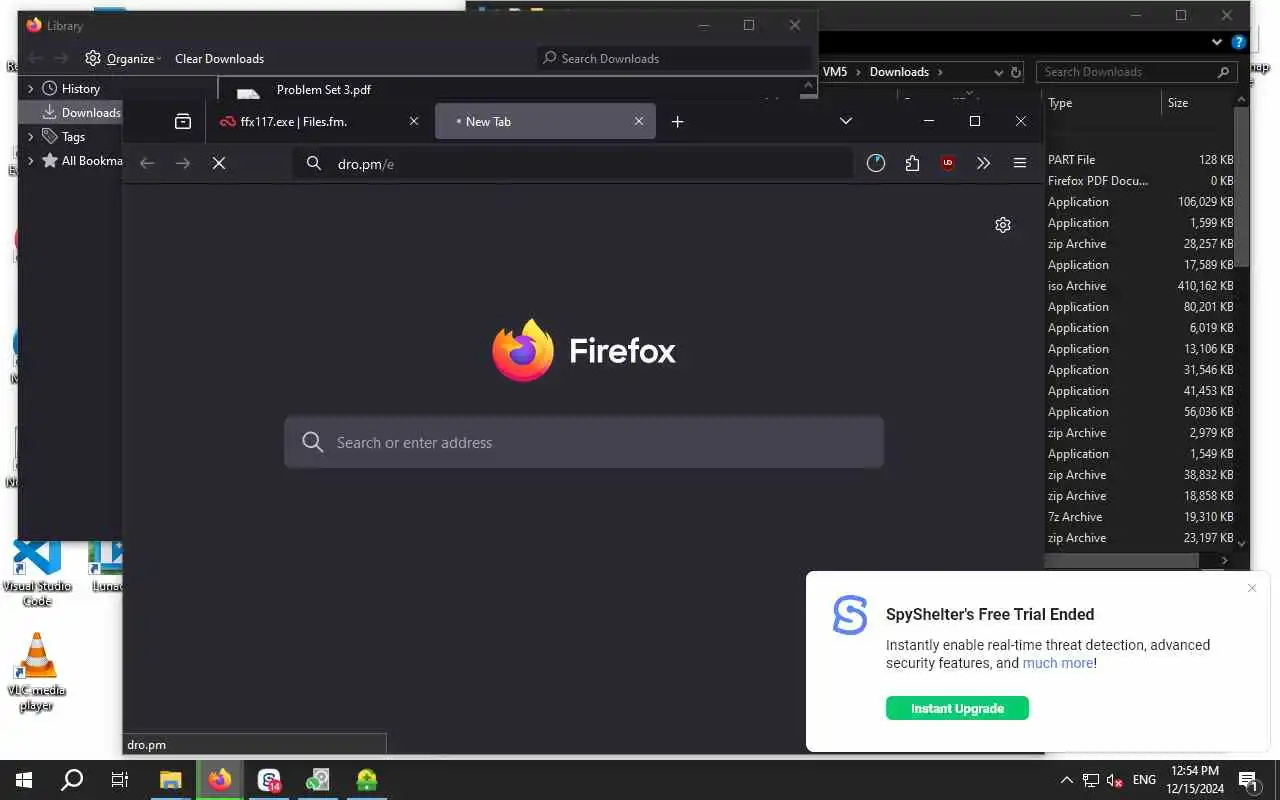Click the circular downloads progress icon
Screen dimensions: 1280x800
pyautogui.click(x=876, y=163)
